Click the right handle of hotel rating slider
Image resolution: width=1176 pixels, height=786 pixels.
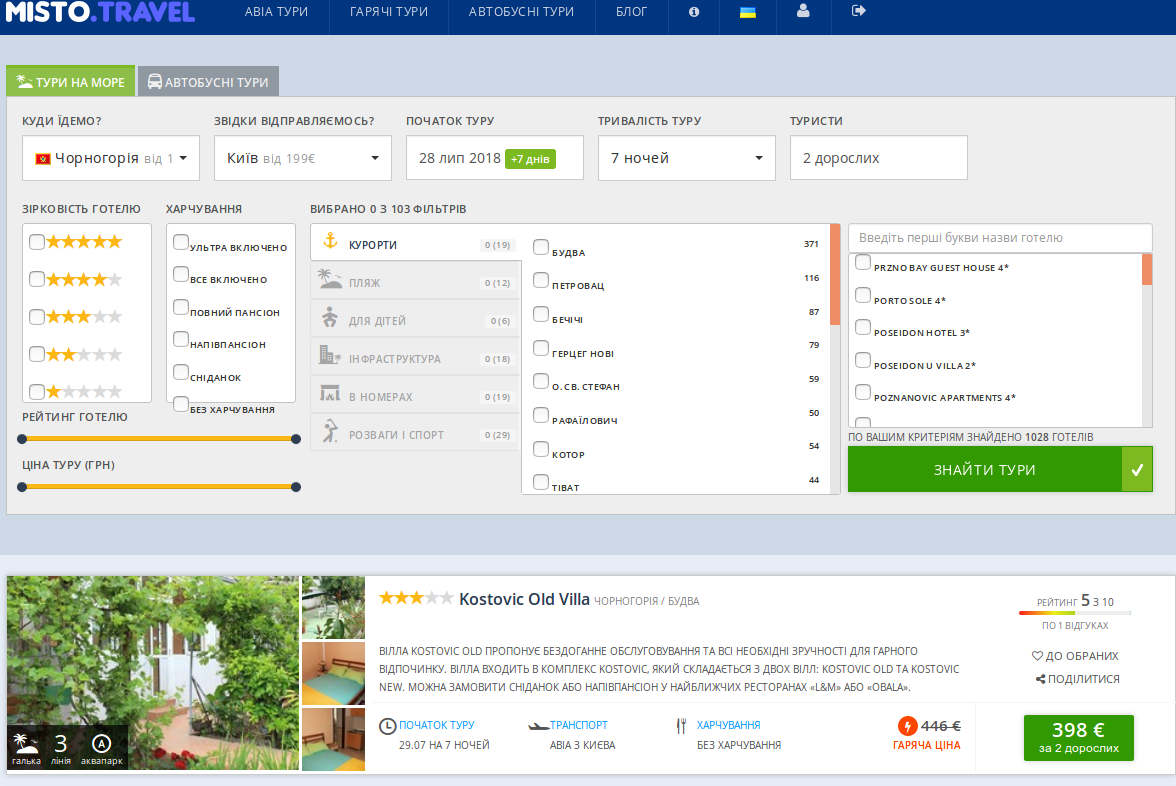click(x=296, y=438)
